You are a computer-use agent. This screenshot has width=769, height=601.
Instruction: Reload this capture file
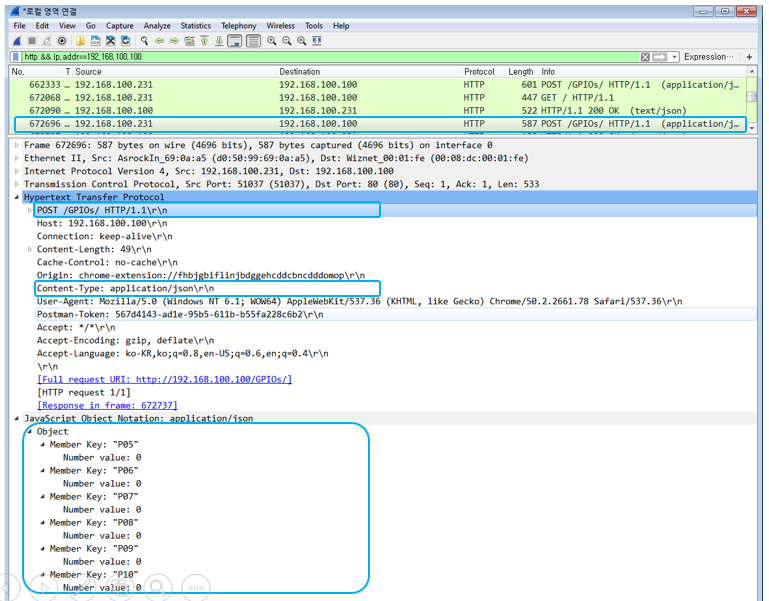[126, 41]
